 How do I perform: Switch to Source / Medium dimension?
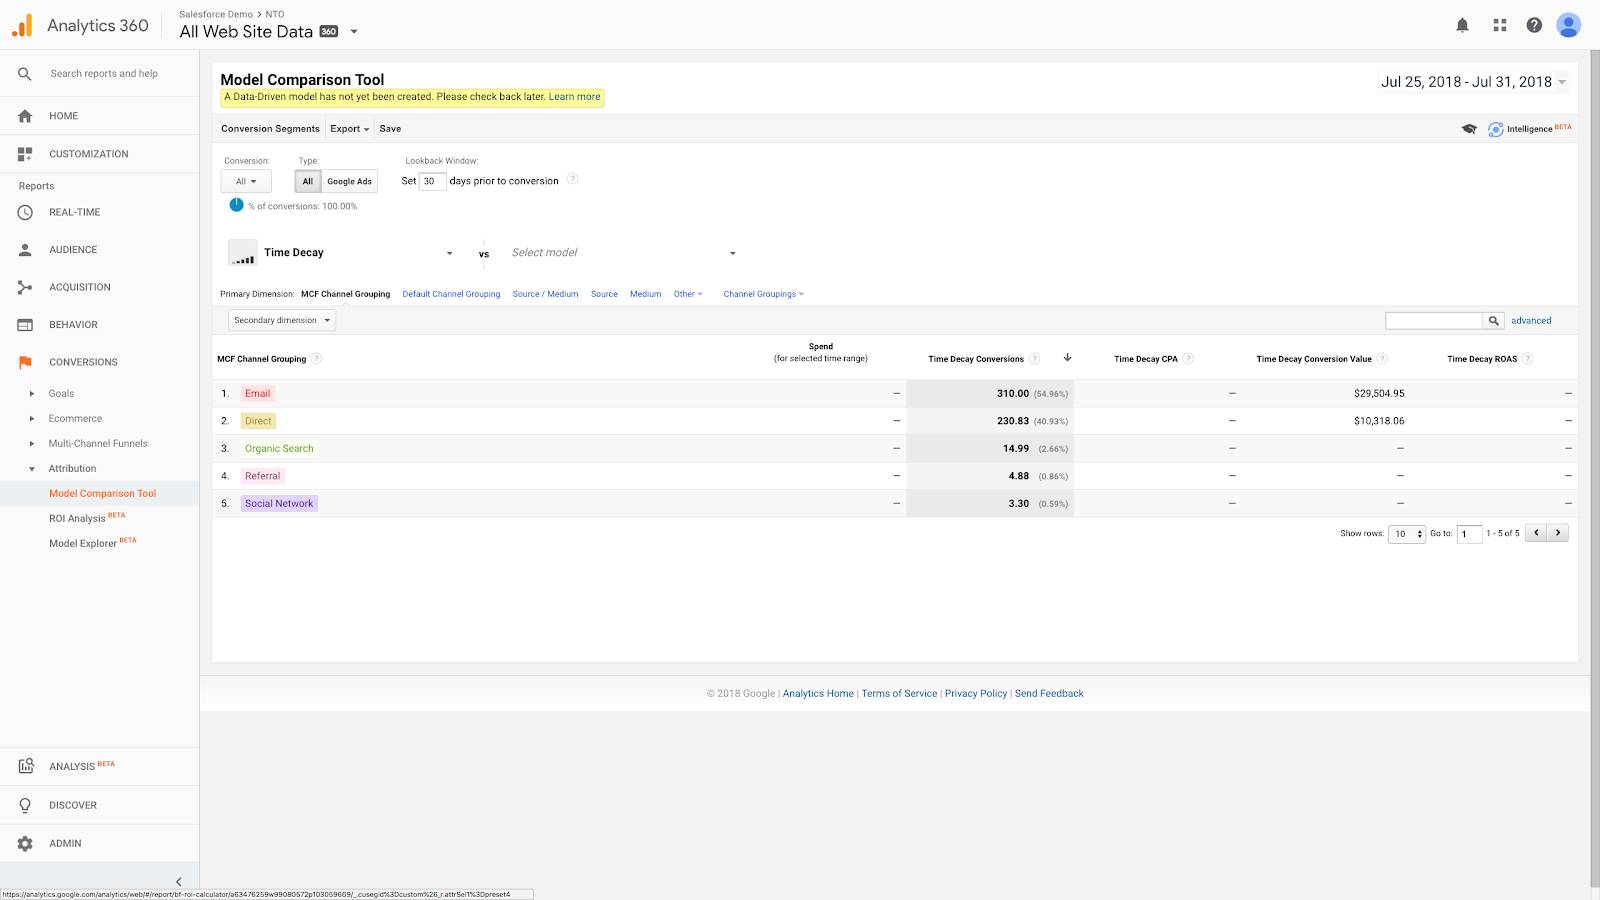[545, 294]
